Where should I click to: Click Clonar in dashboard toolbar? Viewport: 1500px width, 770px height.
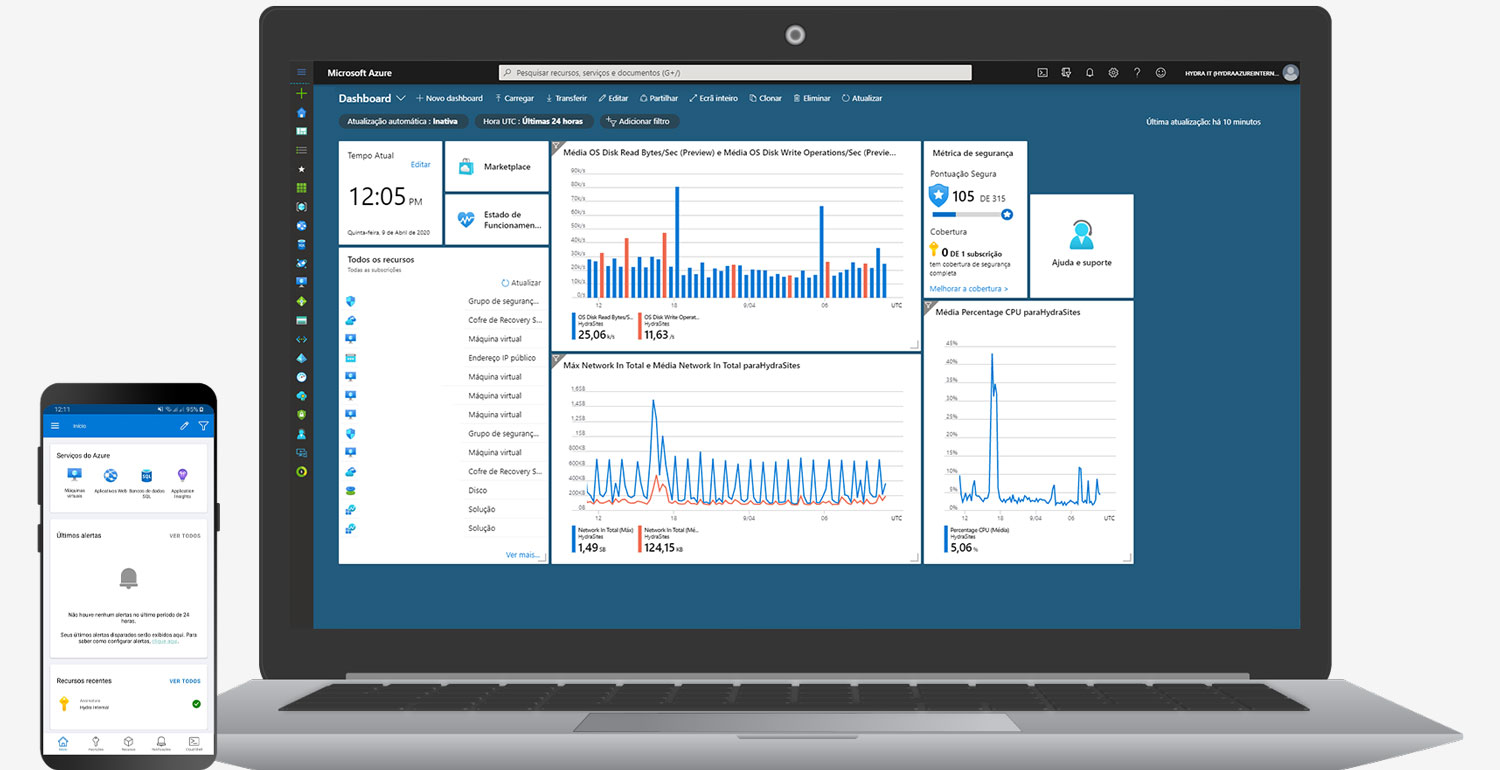tap(766, 98)
